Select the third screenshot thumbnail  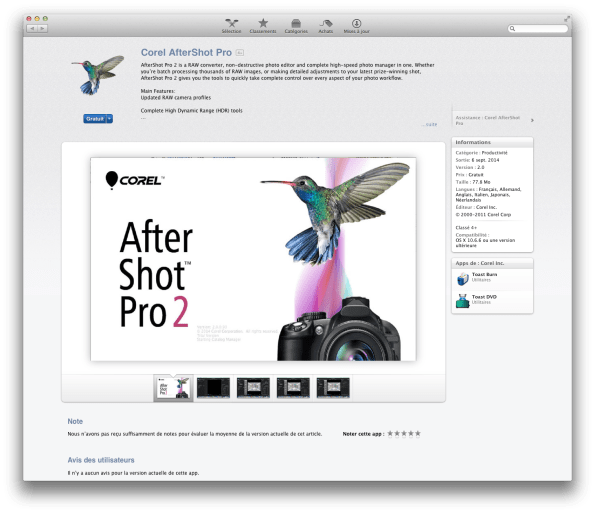coord(253,388)
